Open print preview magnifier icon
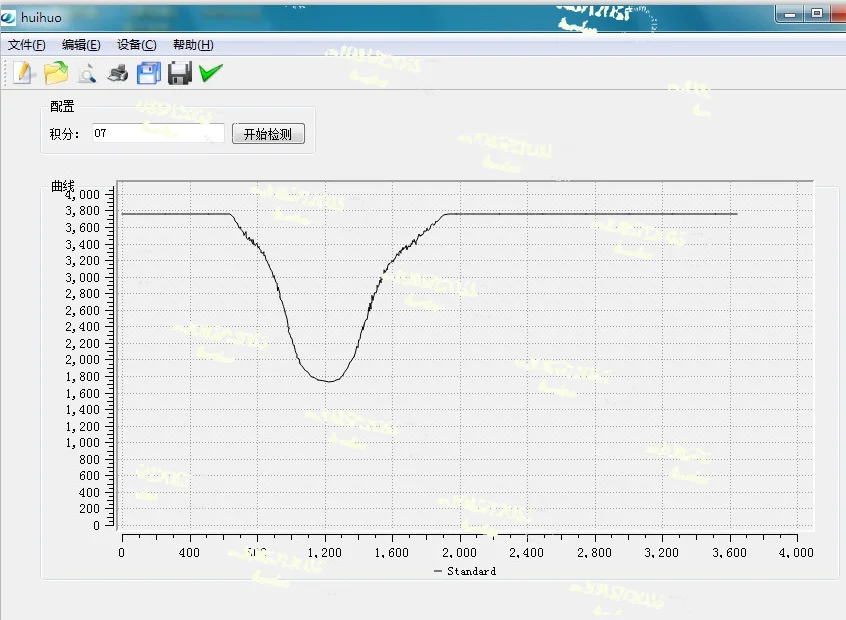The width and height of the screenshot is (846, 620). [87, 73]
